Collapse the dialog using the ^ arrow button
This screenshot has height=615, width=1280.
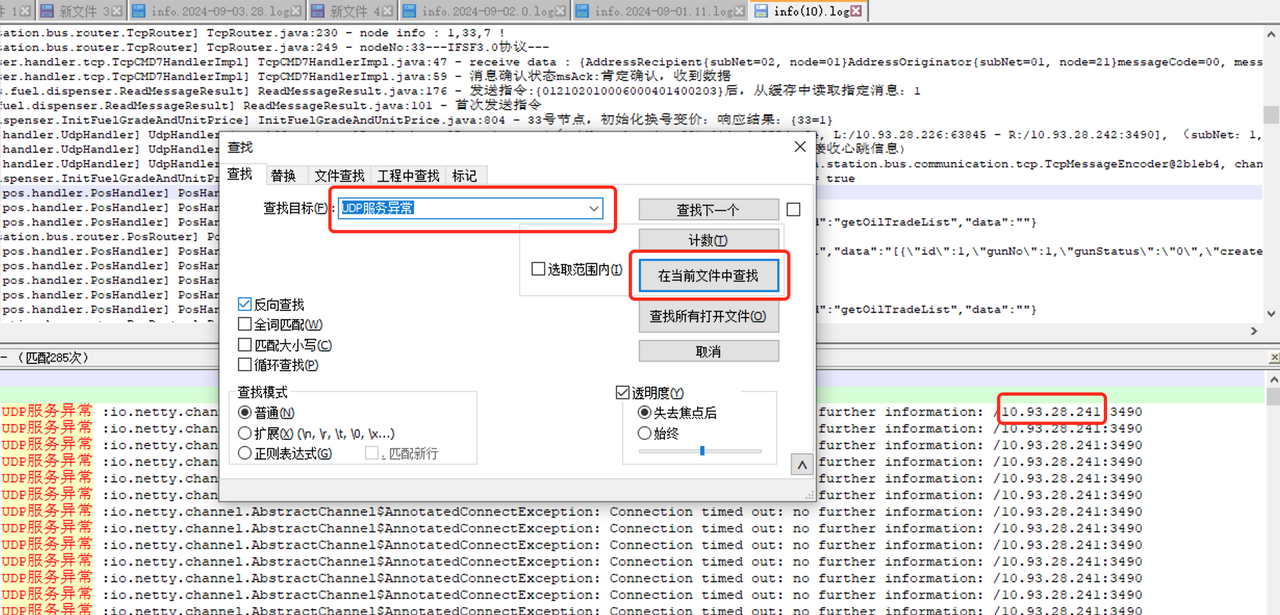click(x=800, y=465)
